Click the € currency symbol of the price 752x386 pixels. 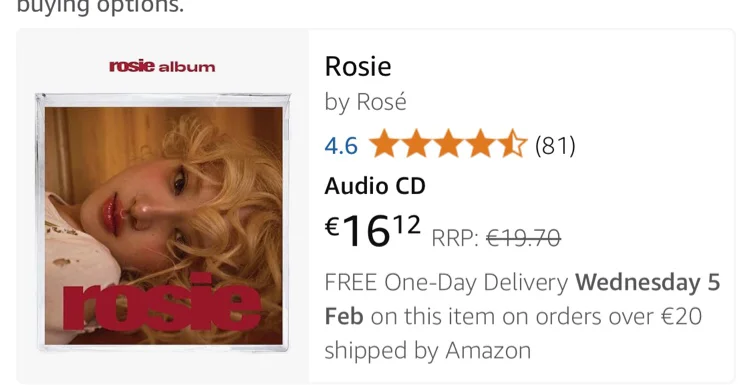pos(333,226)
